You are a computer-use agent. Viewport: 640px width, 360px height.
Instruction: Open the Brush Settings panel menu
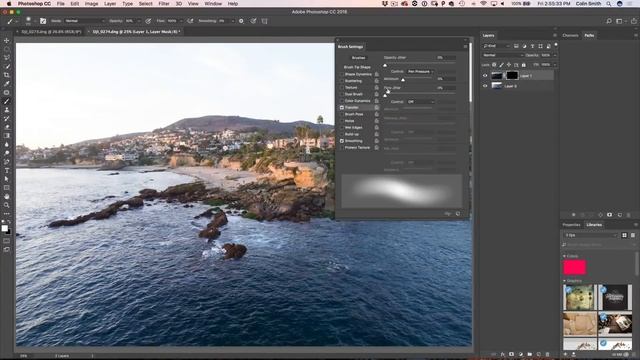pyautogui.click(x=465, y=47)
